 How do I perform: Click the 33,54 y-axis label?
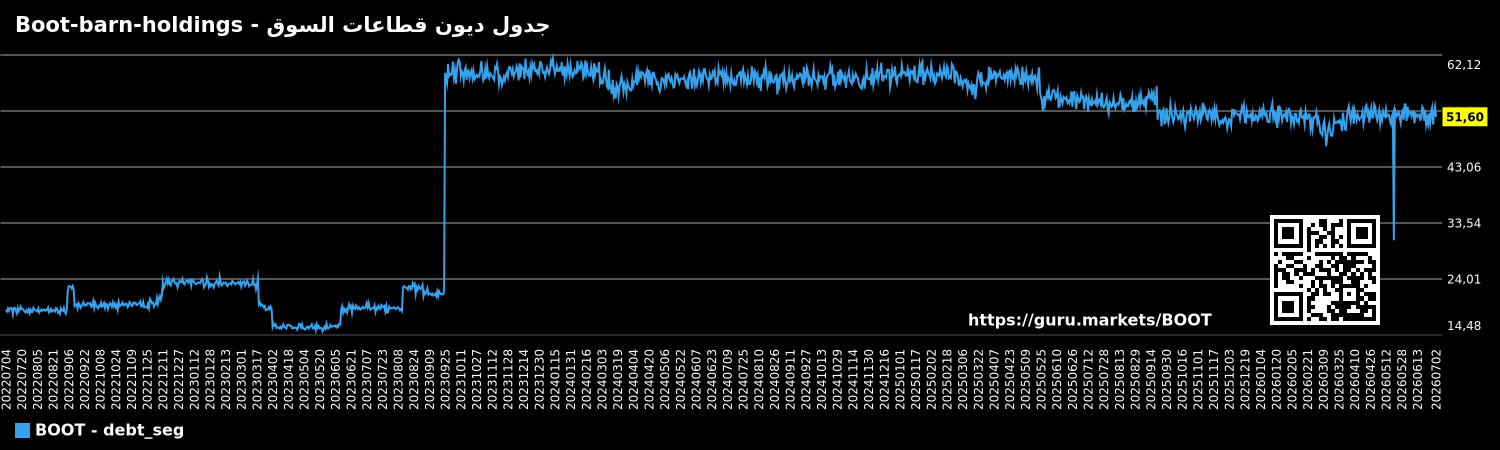click(x=1464, y=223)
